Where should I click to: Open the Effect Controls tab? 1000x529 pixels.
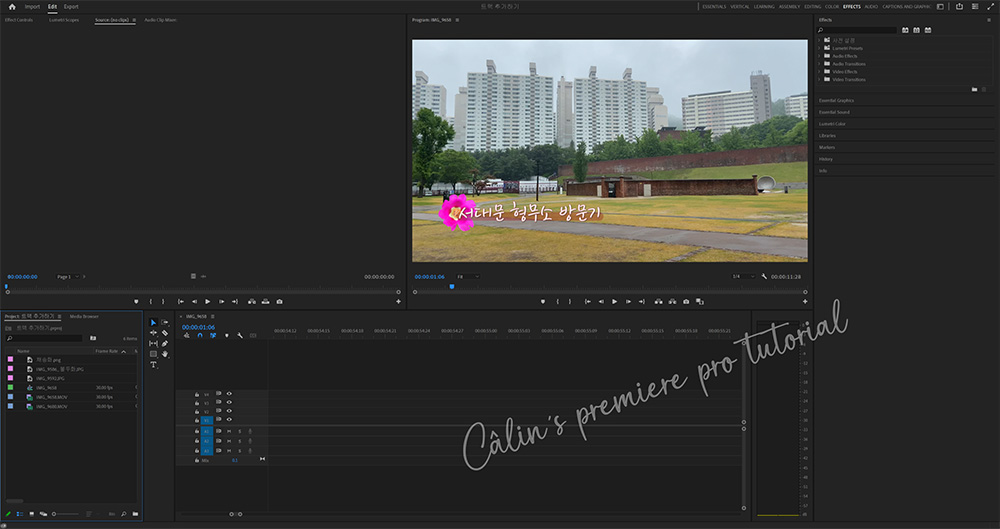pos(18,20)
